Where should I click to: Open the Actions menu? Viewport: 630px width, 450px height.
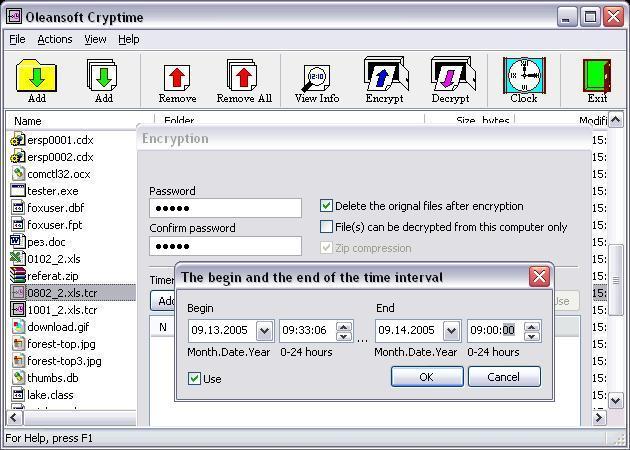pos(55,39)
